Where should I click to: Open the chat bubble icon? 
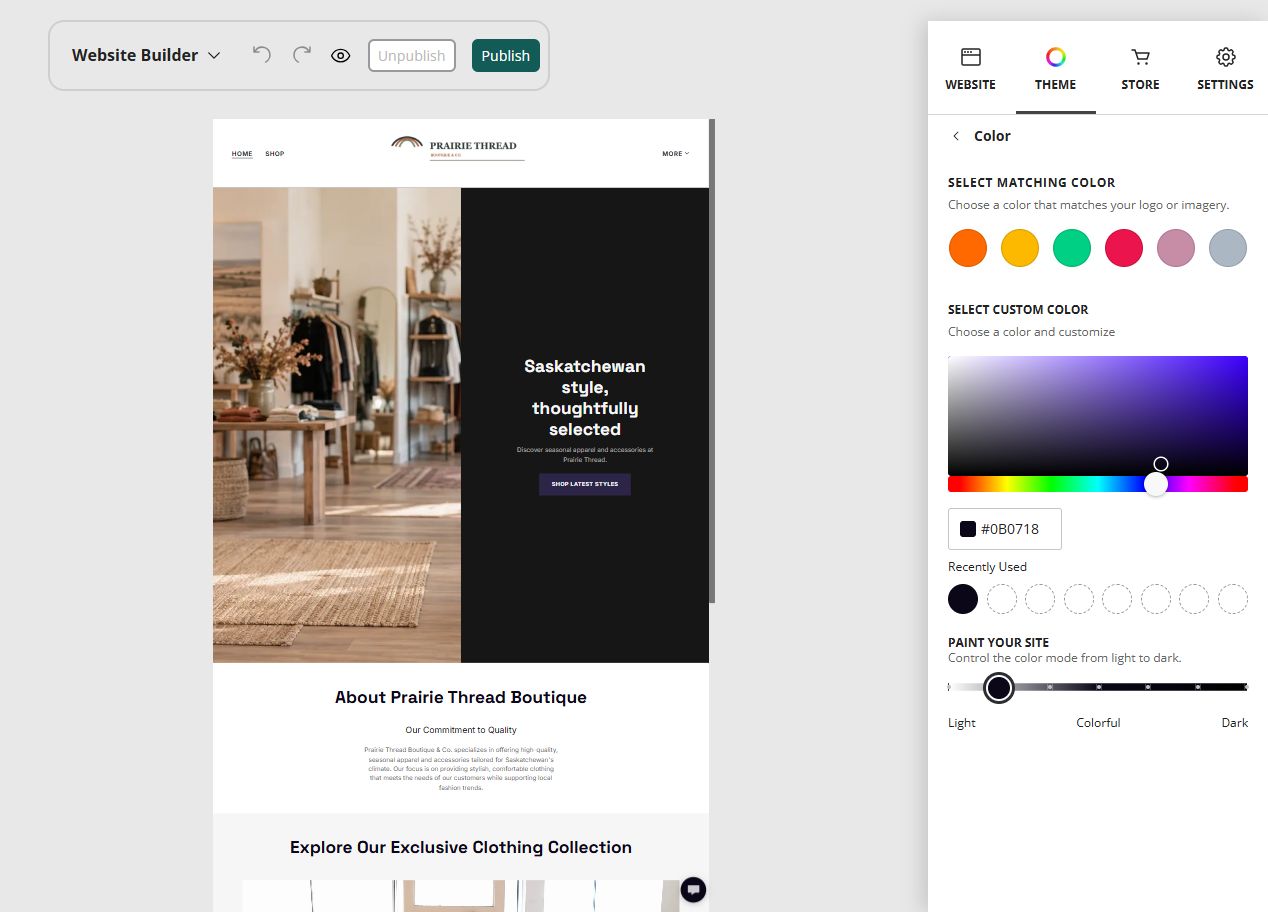pyautogui.click(x=694, y=890)
